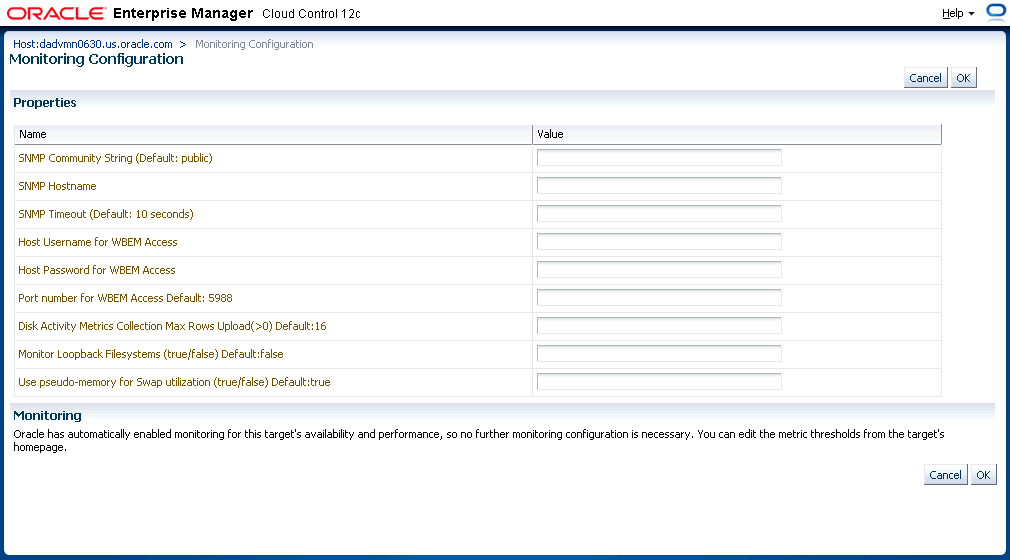Screen dimensions: 1010x560
Task: Click the Name column header
Action: coord(273,134)
